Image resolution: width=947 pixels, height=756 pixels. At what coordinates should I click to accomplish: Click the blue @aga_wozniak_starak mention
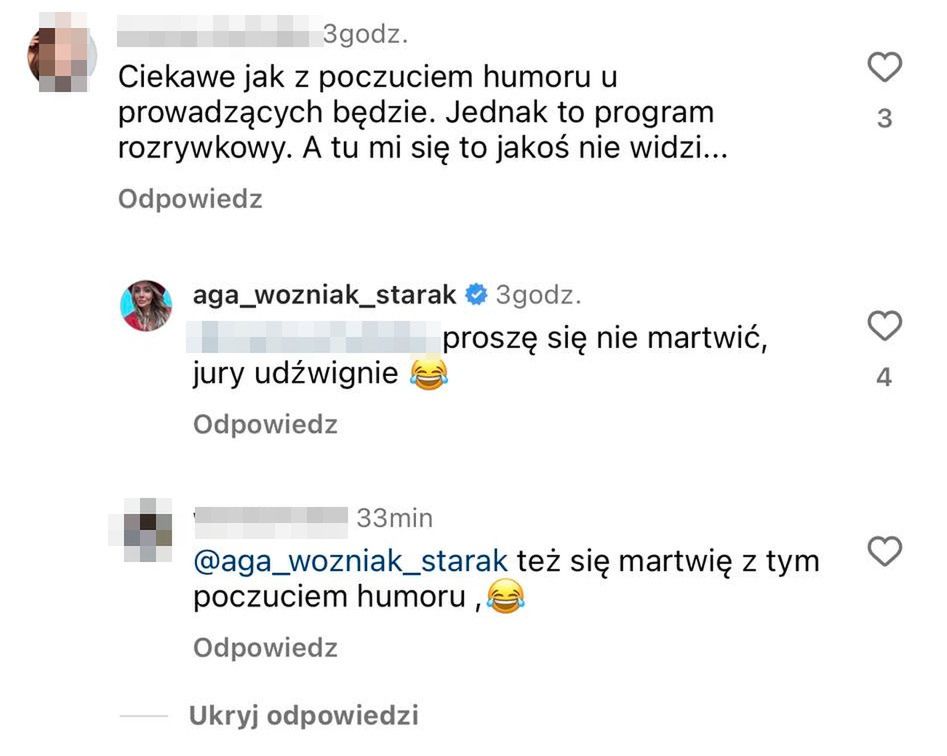pos(351,561)
